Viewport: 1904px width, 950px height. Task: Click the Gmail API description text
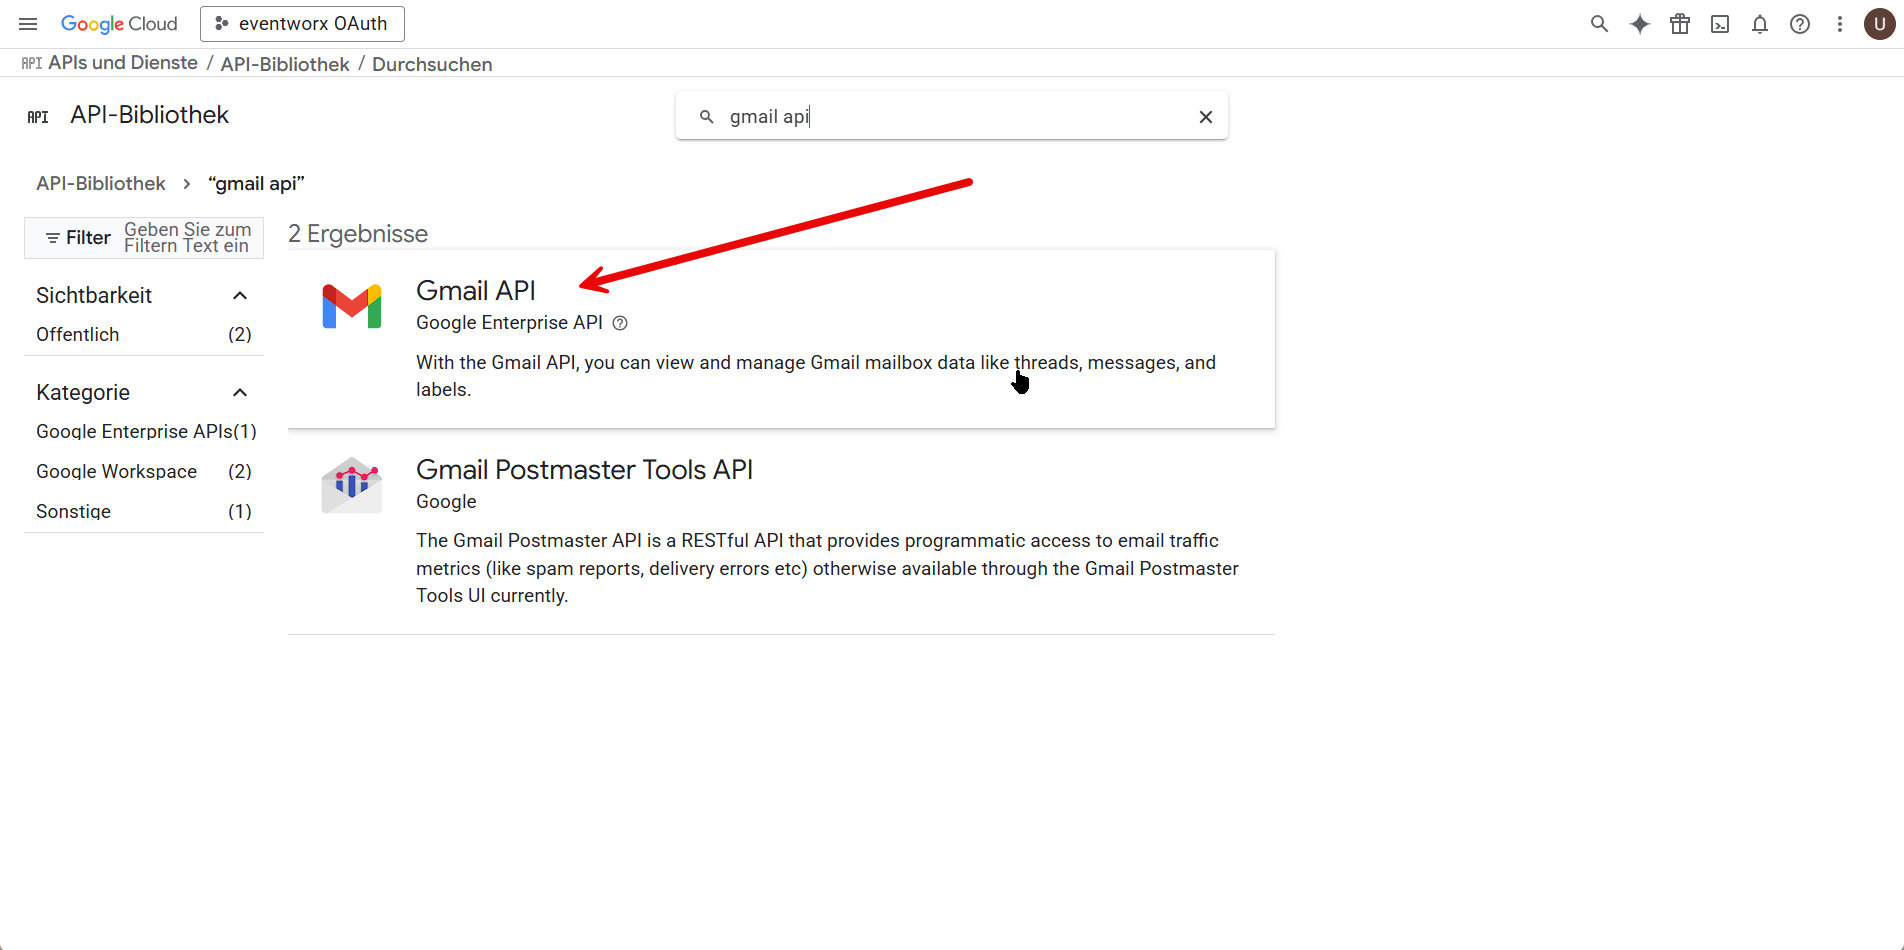816,376
